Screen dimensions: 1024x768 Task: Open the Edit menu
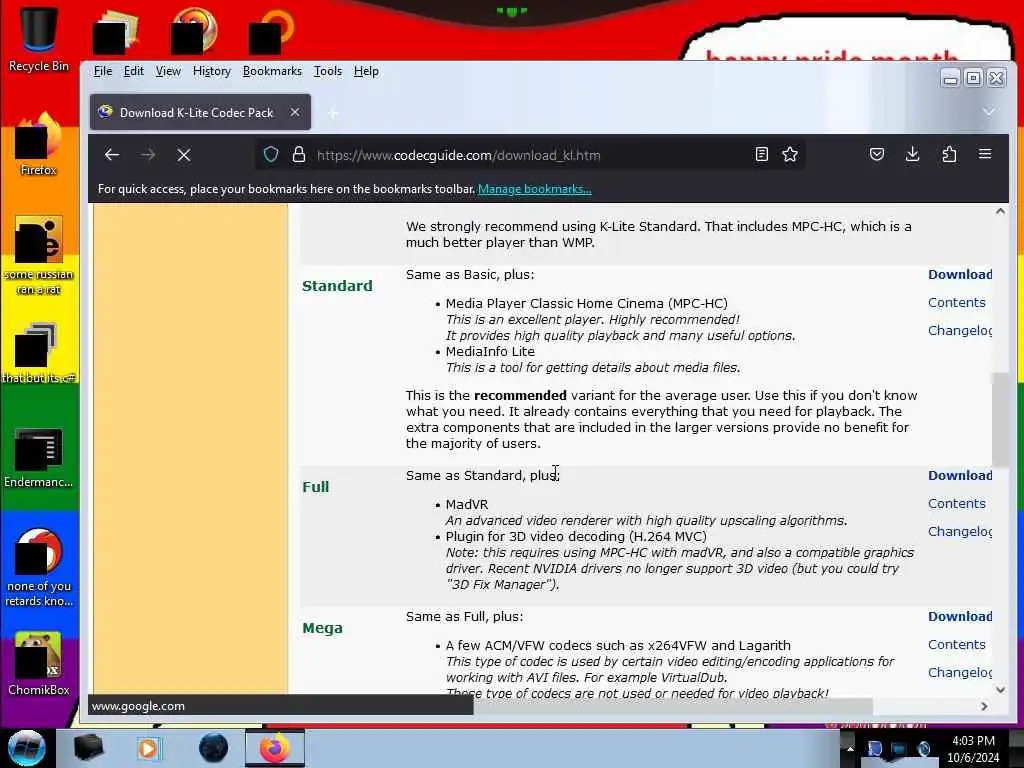click(133, 71)
